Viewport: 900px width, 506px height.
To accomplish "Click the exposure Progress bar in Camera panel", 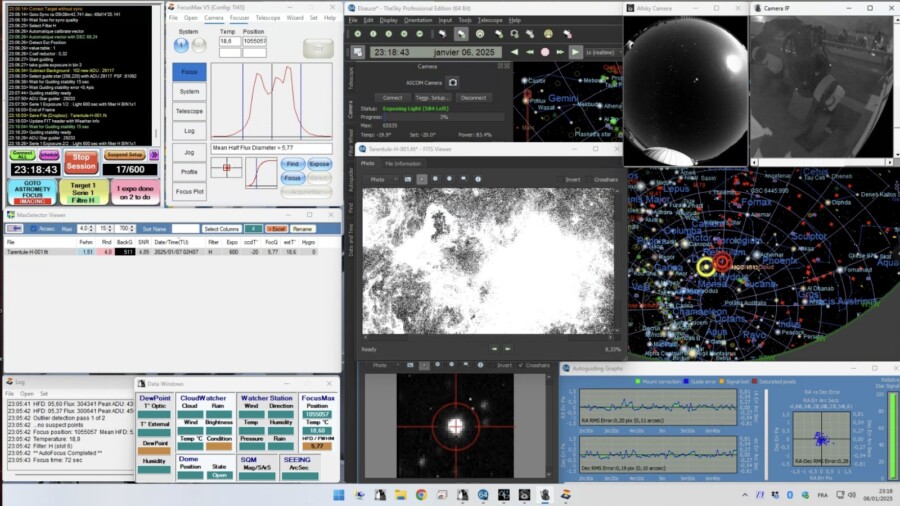I will (x=444, y=117).
